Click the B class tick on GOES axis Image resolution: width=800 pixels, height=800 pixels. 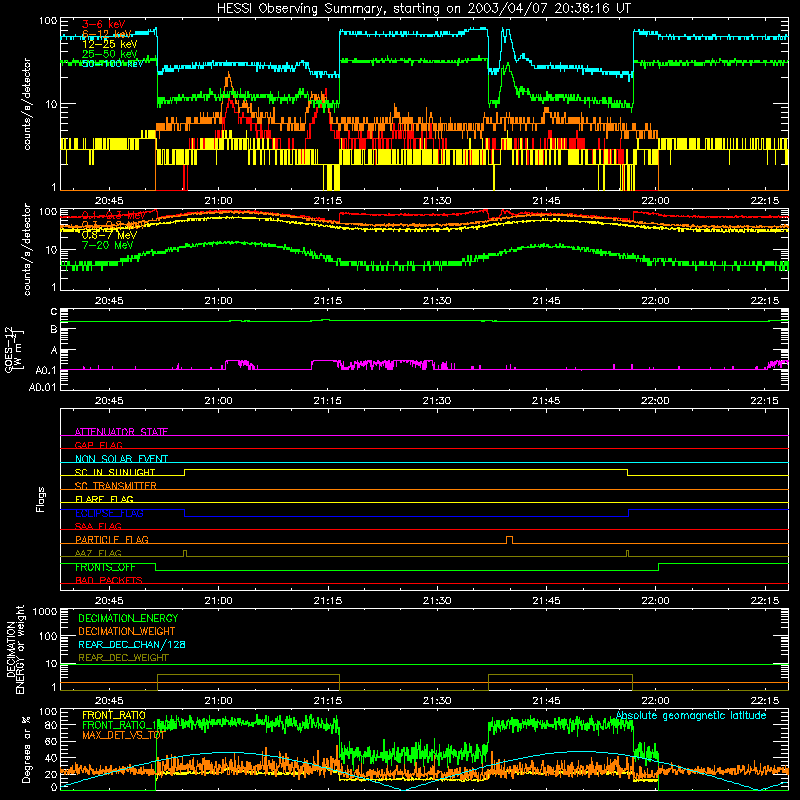(x=54, y=329)
